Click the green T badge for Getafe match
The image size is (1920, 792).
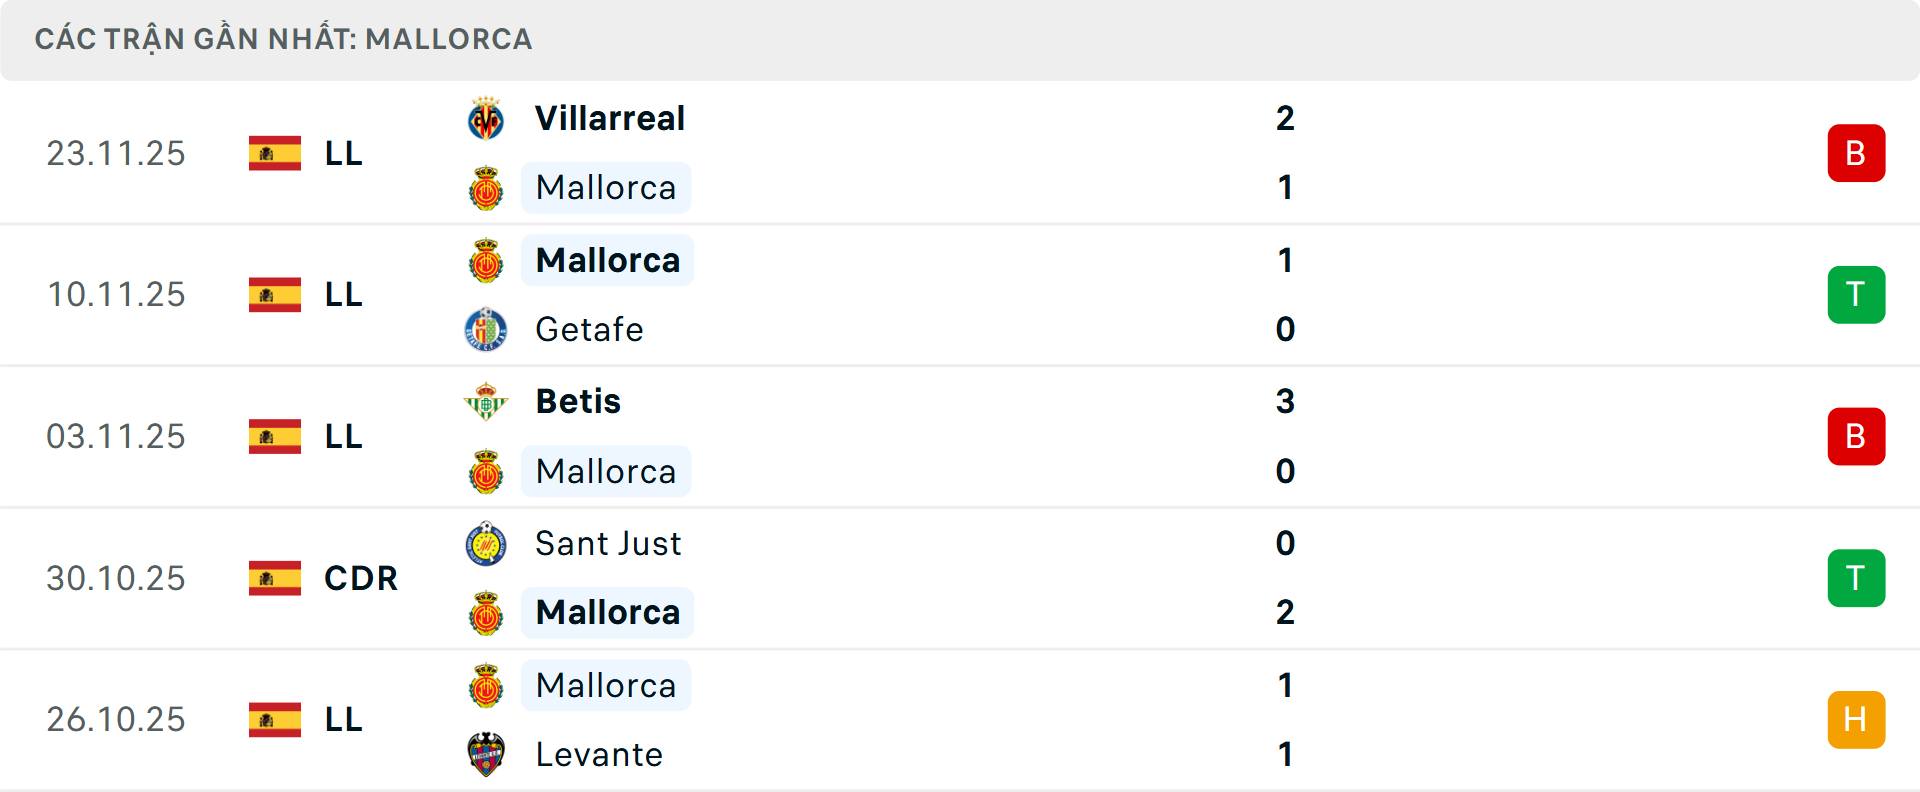pos(1856,295)
